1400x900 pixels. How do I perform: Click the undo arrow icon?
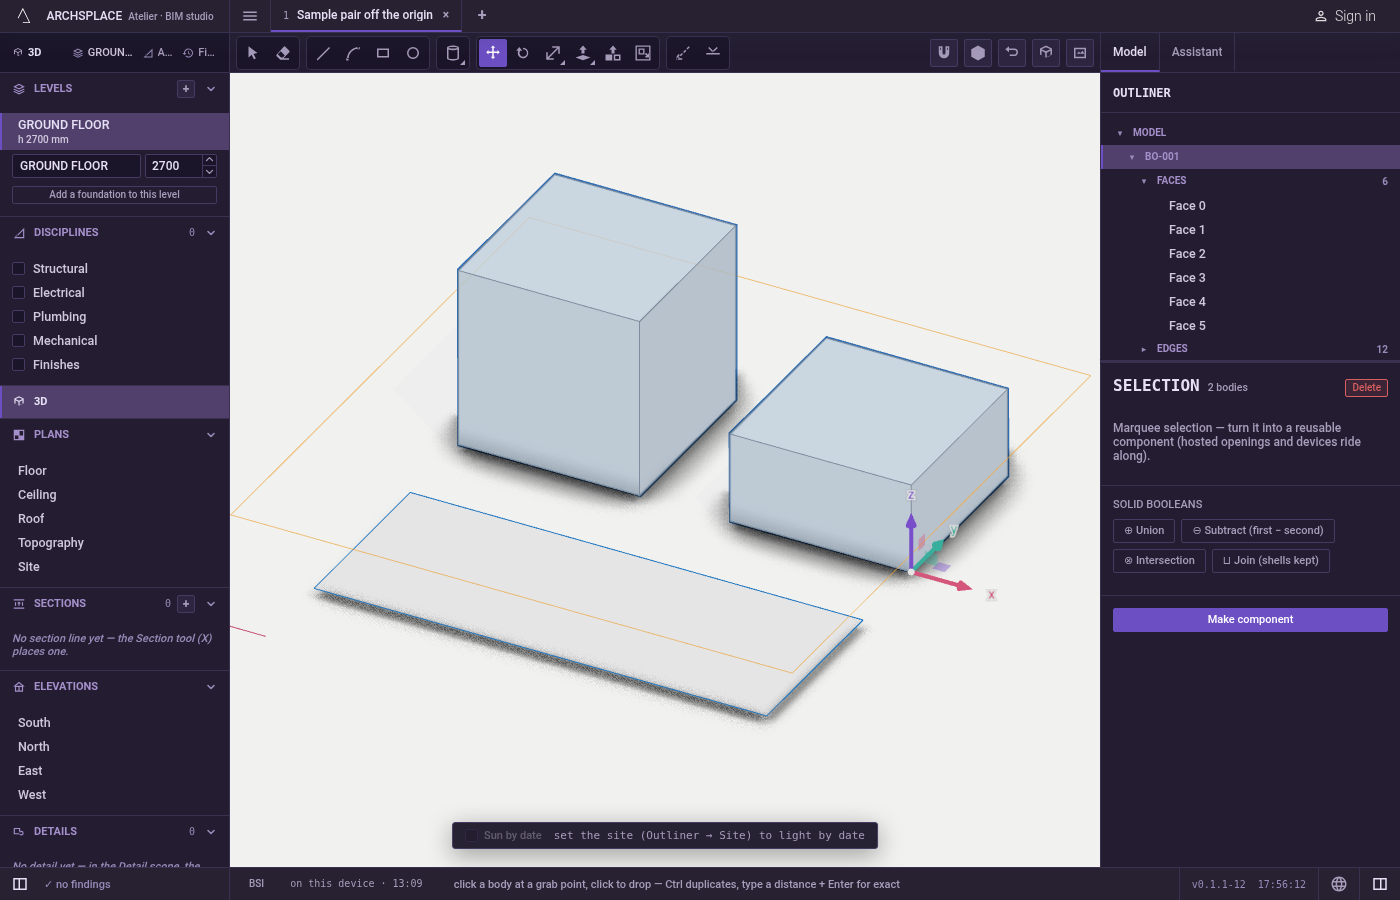point(1012,53)
